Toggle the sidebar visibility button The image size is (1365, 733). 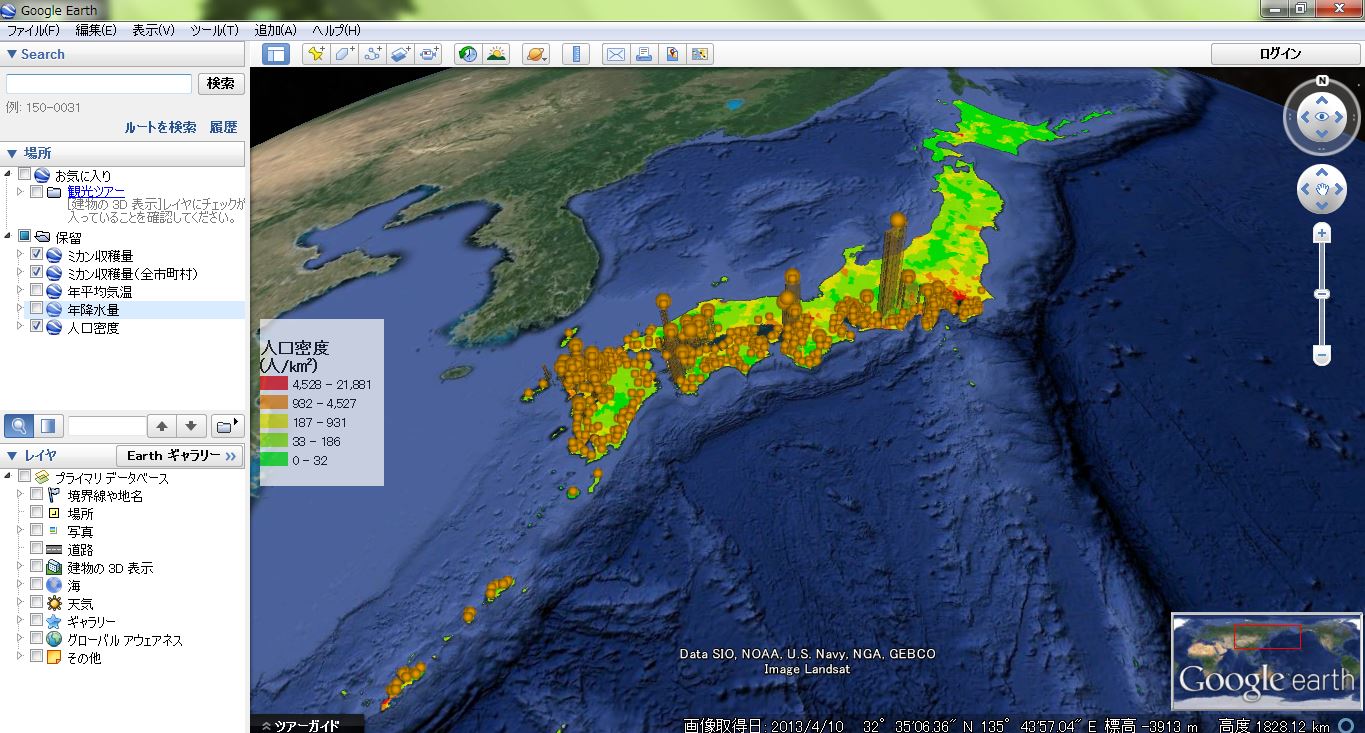click(275, 54)
